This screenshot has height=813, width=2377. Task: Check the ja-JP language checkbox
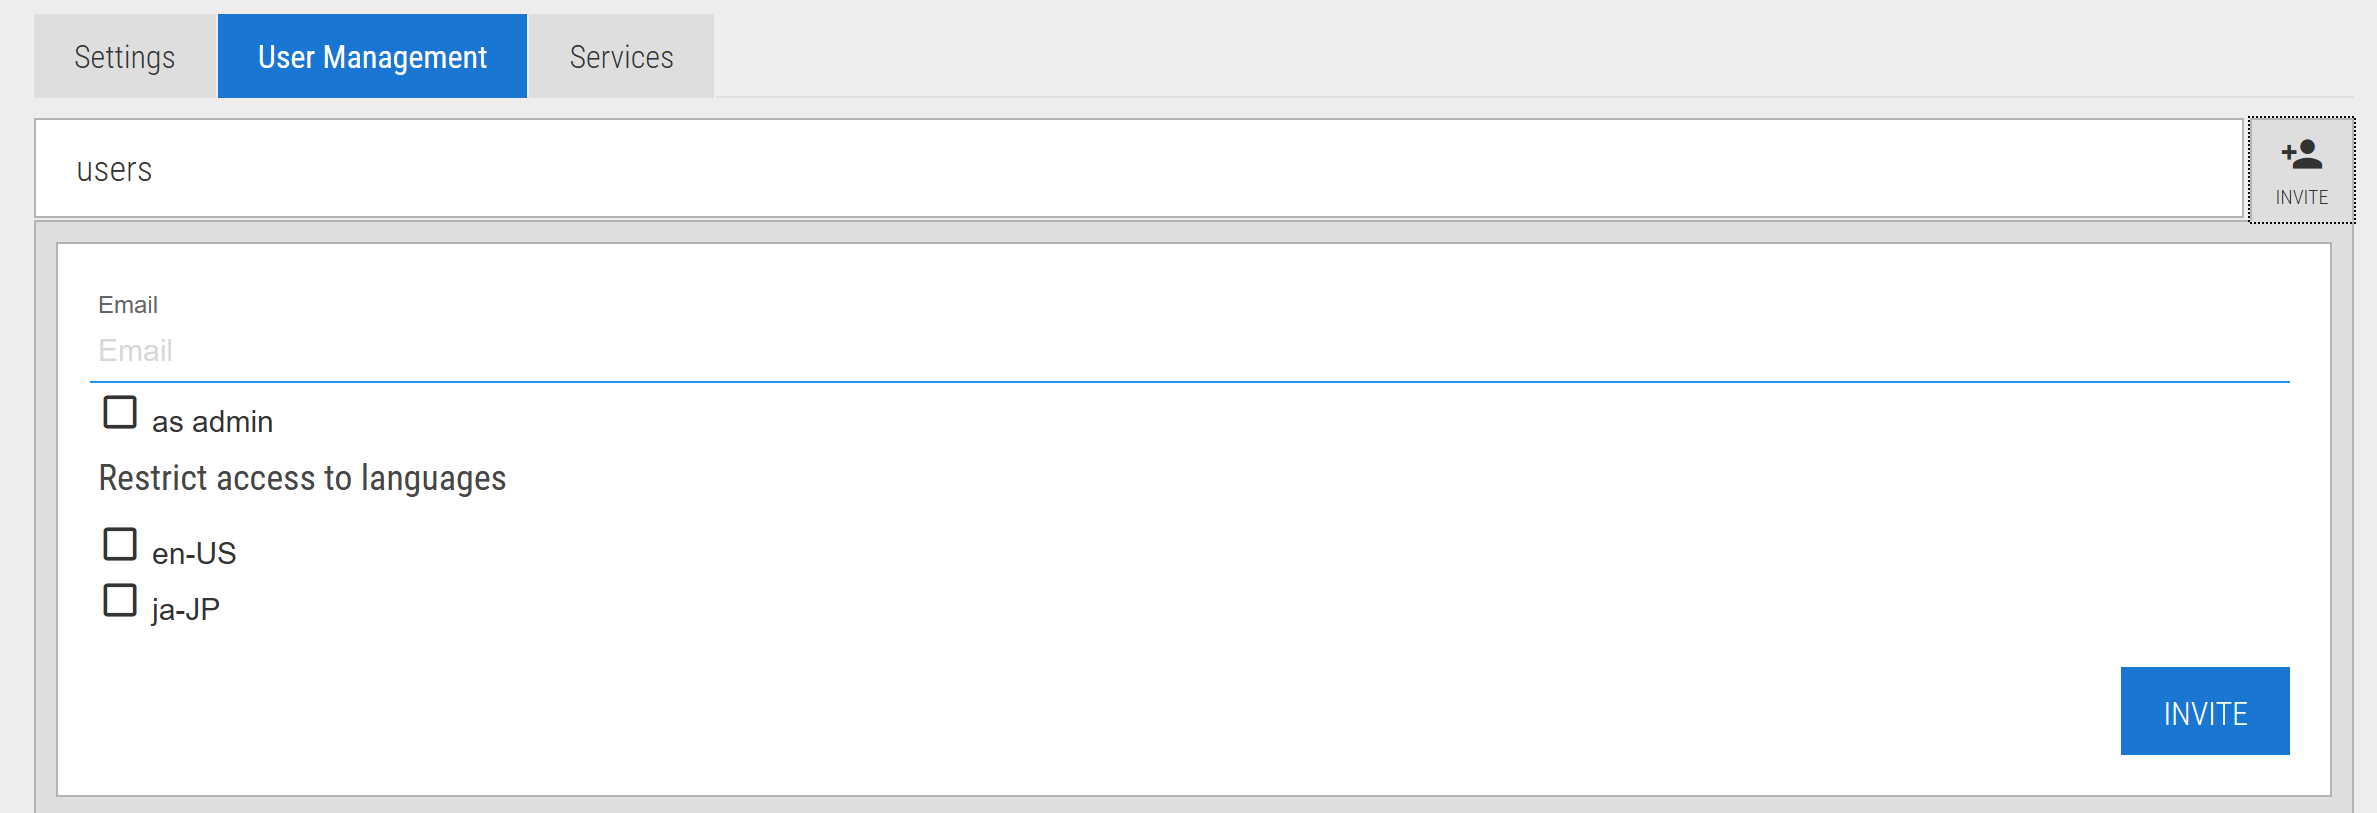pyautogui.click(x=120, y=600)
